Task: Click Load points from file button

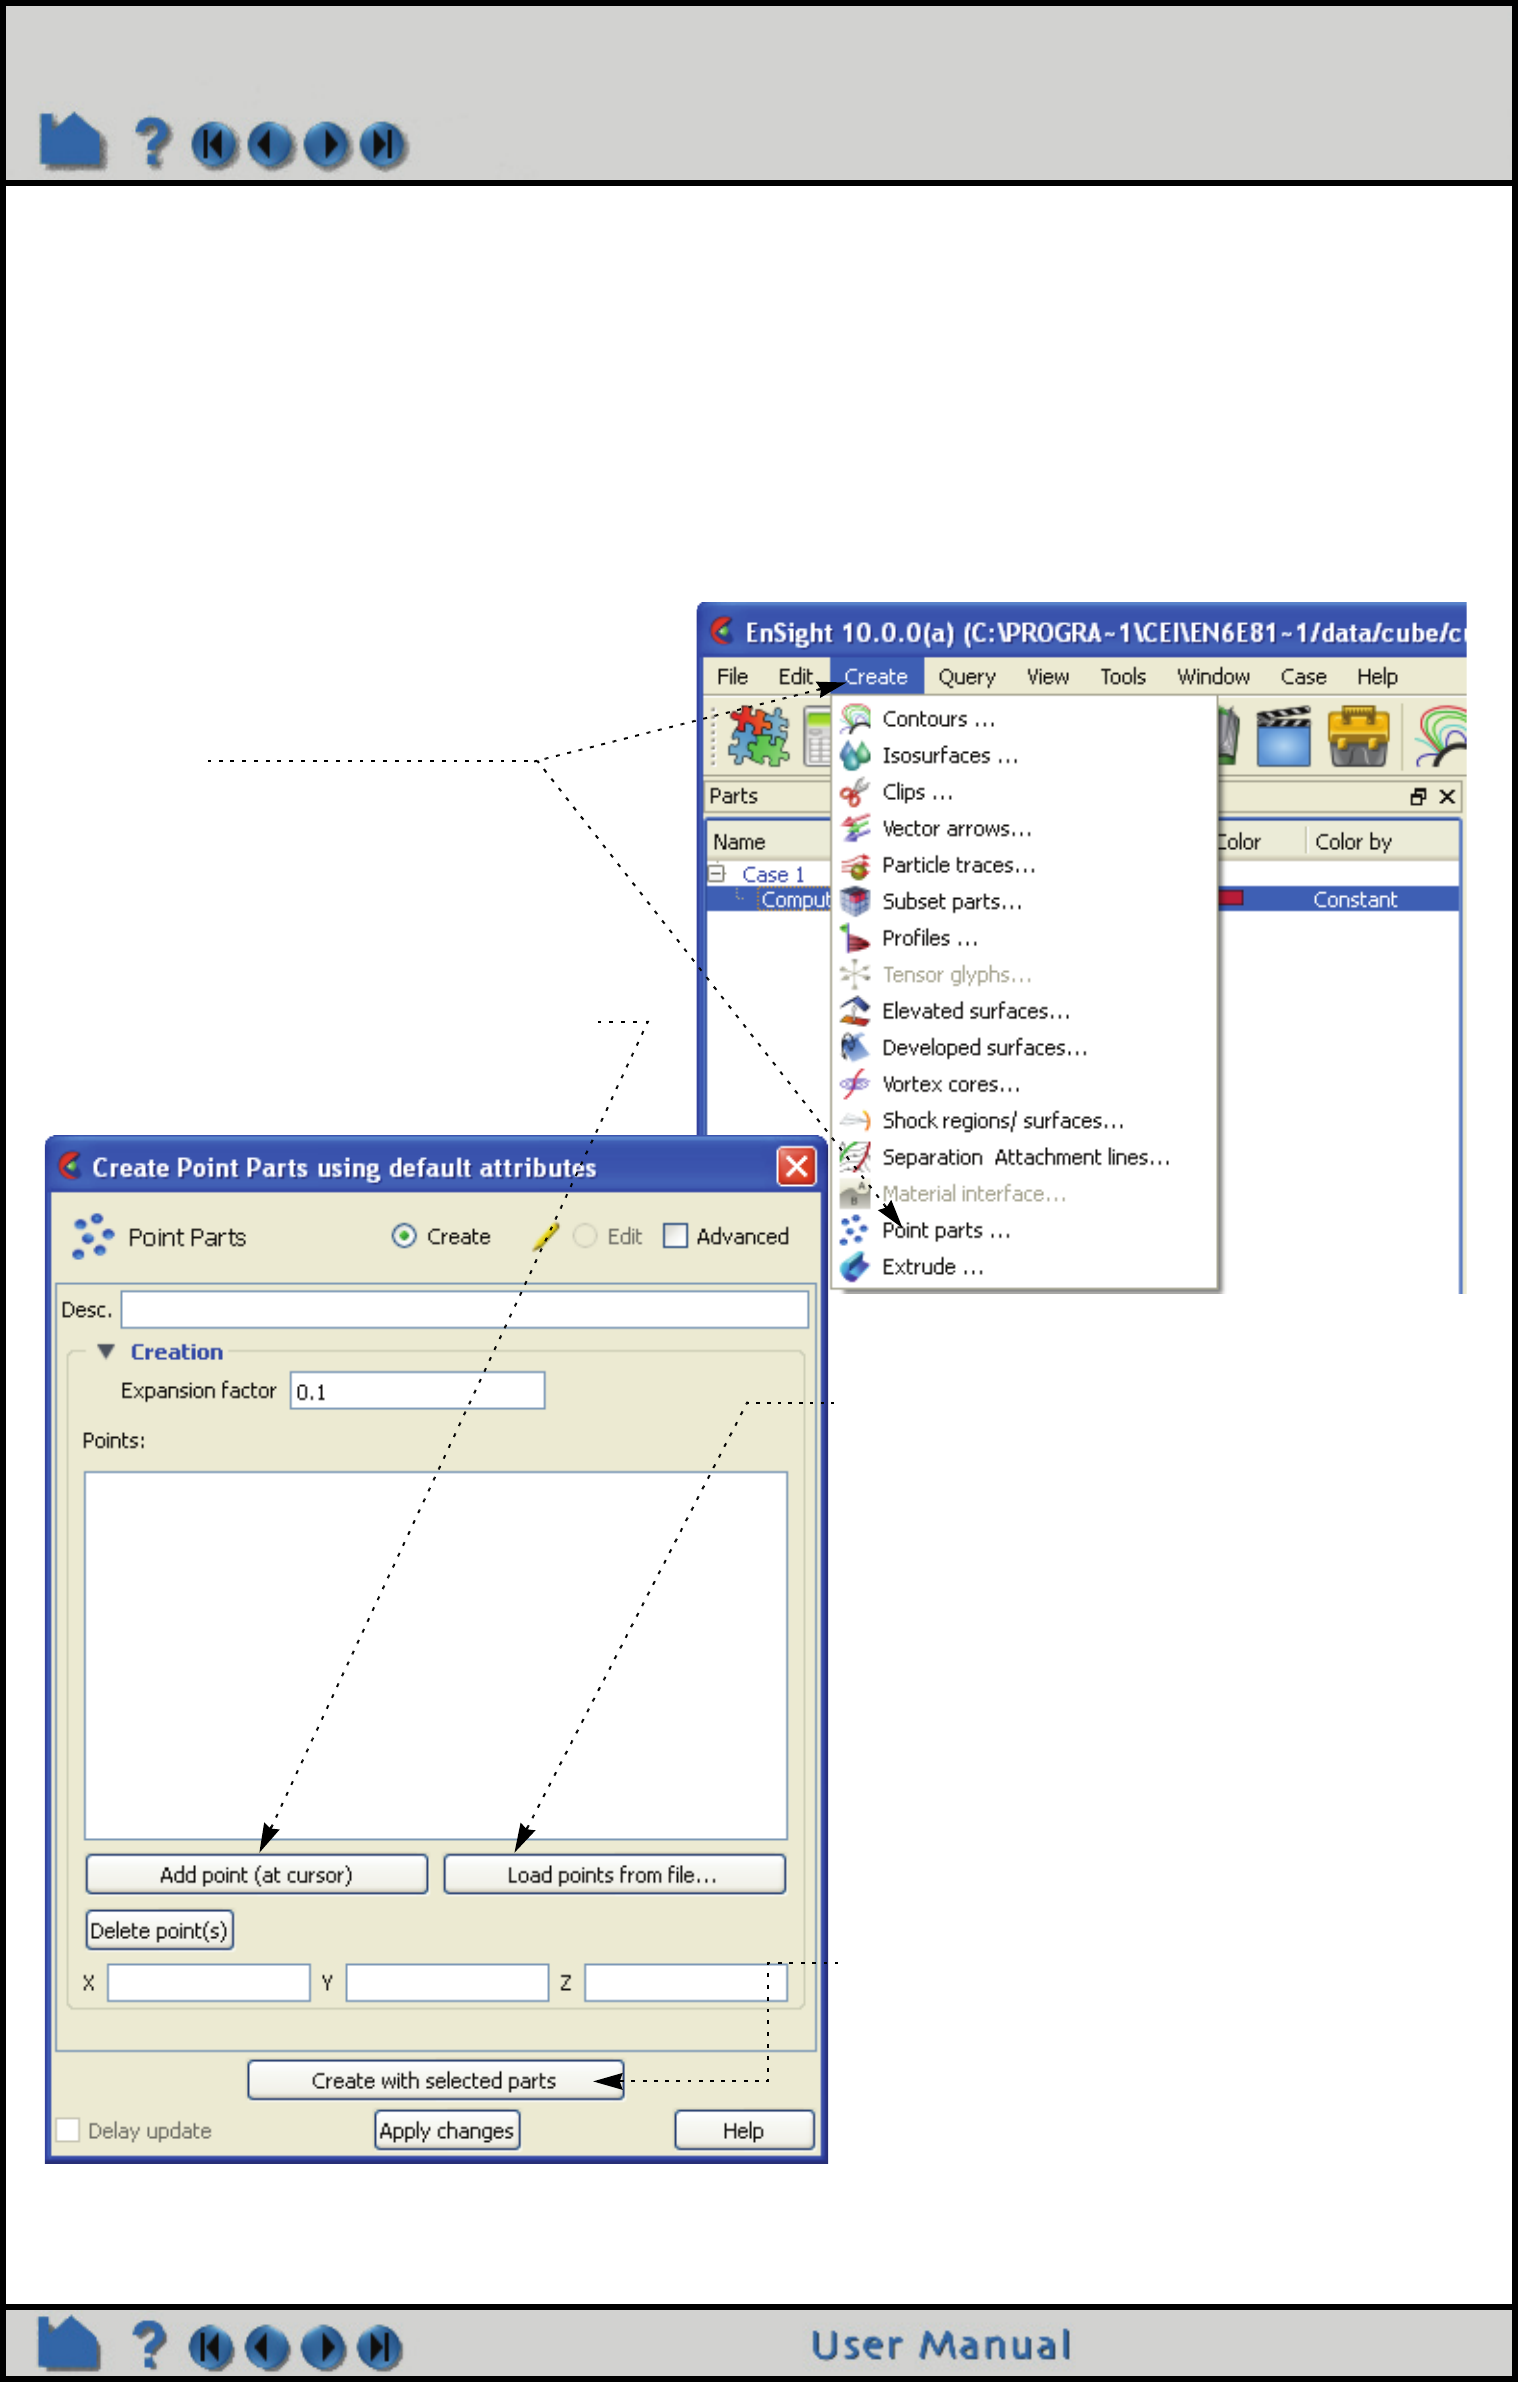Action: [x=614, y=1874]
